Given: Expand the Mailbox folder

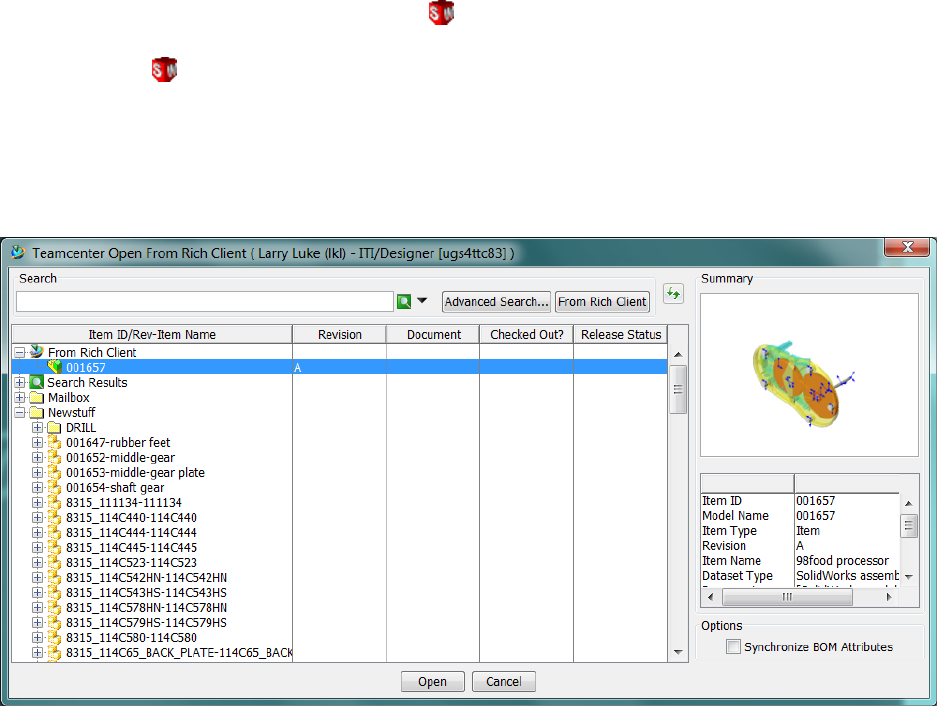Looking at the screenshot, I should 20,398.
